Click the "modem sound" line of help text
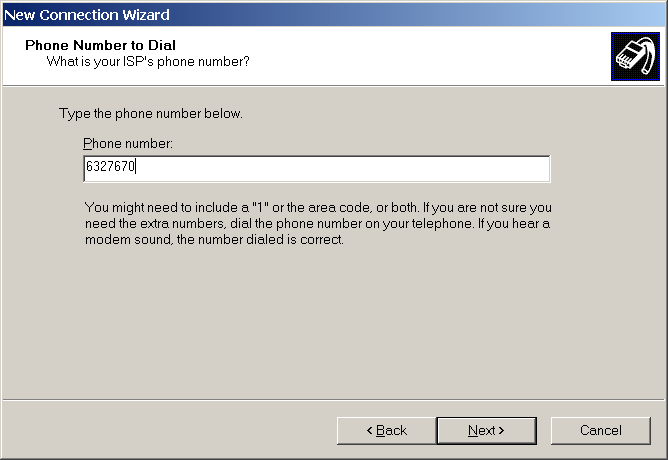This screenshot has width=668, height=460. click(x=214, y=241)
